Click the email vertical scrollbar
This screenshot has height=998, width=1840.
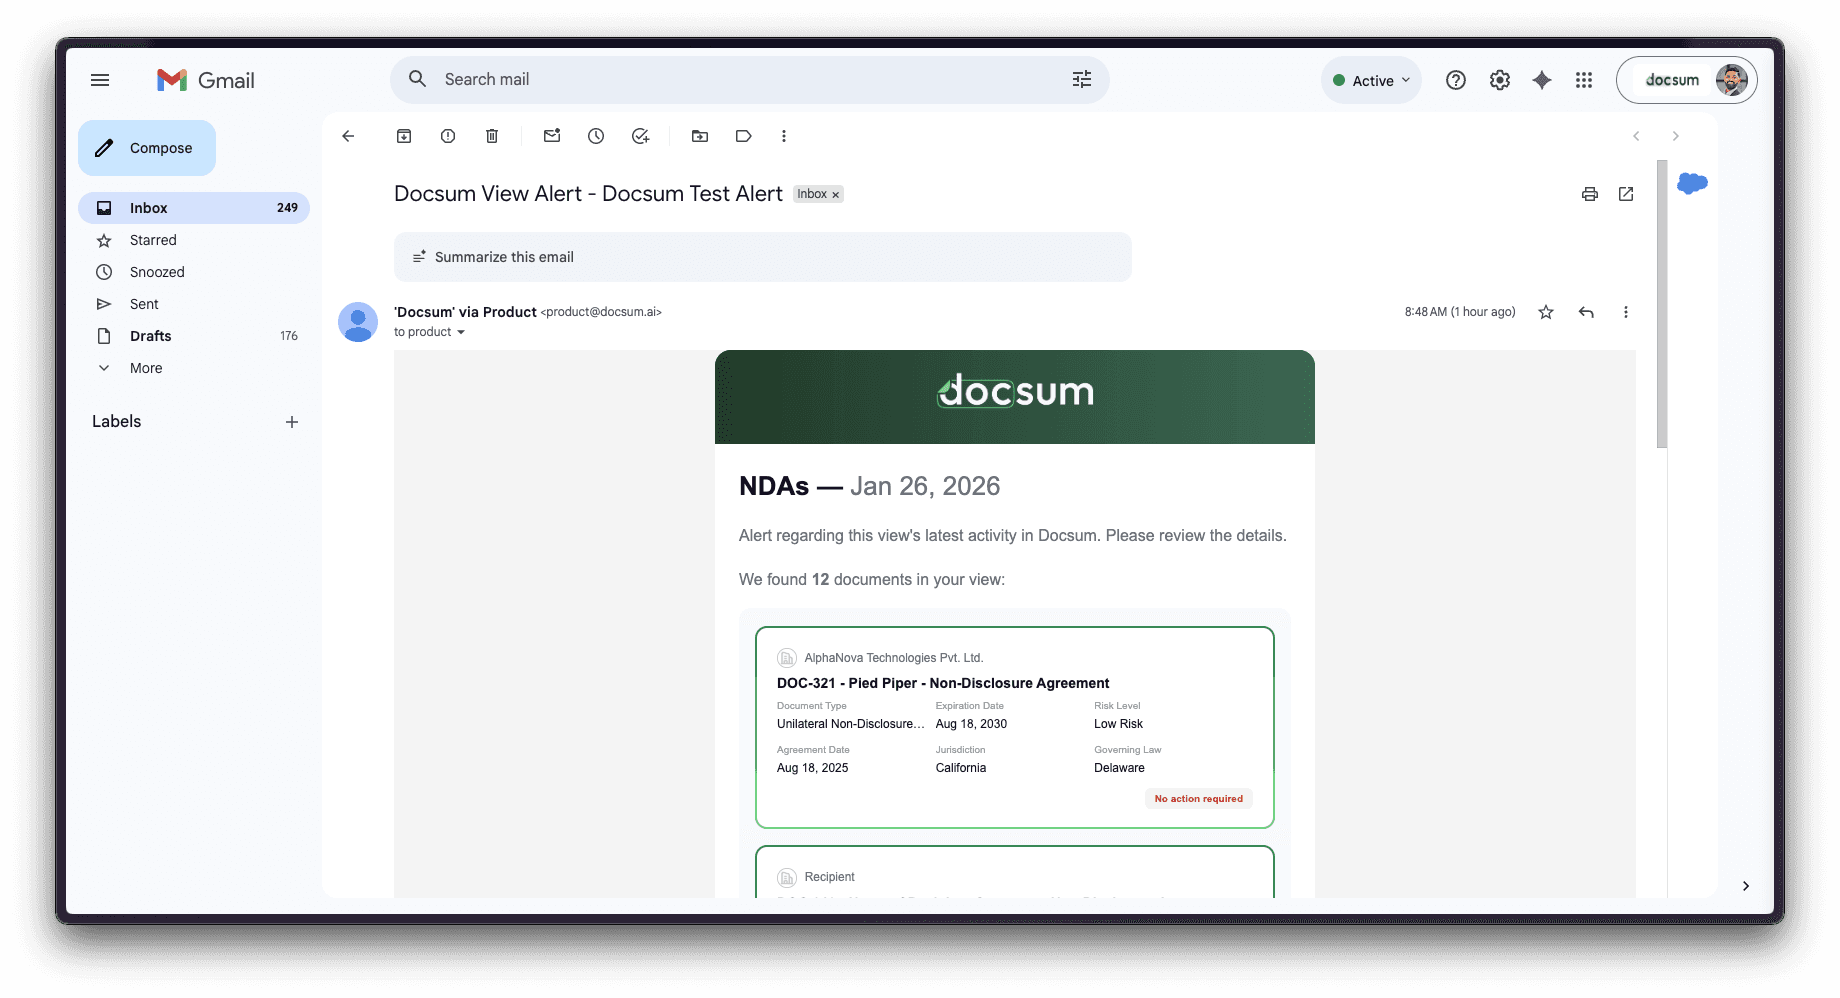click(1662, 304)
